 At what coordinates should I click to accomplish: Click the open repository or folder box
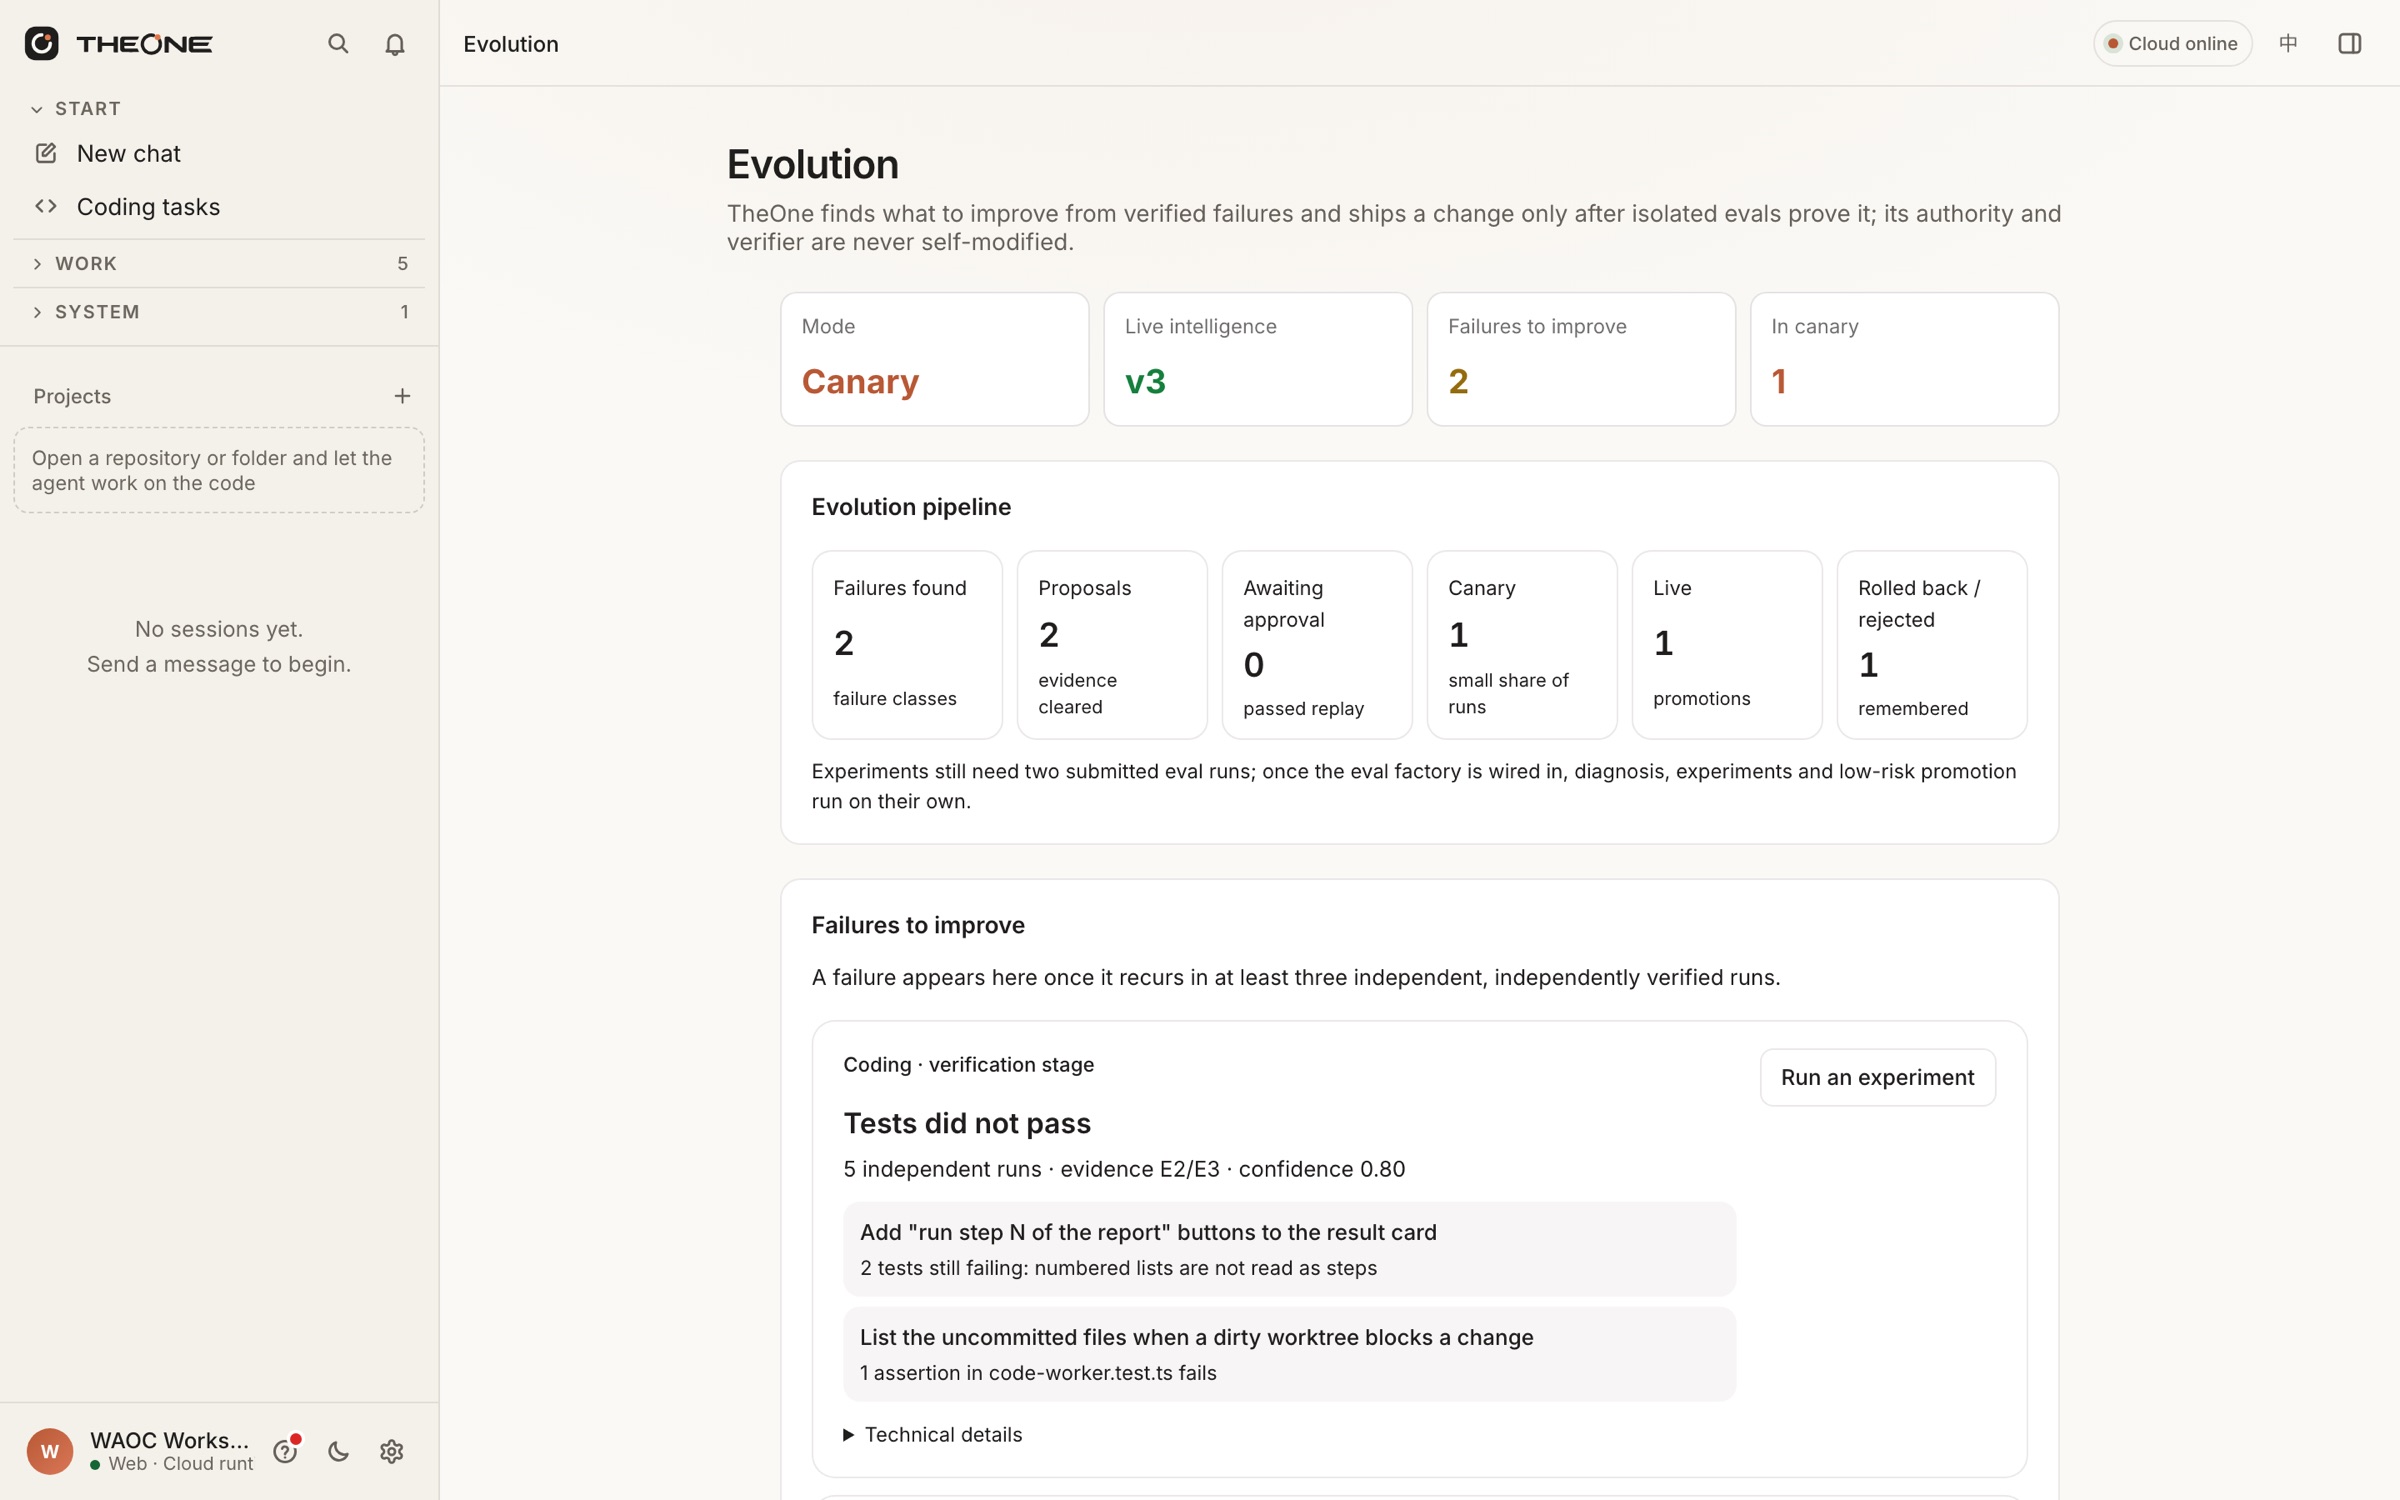(219, 470)
